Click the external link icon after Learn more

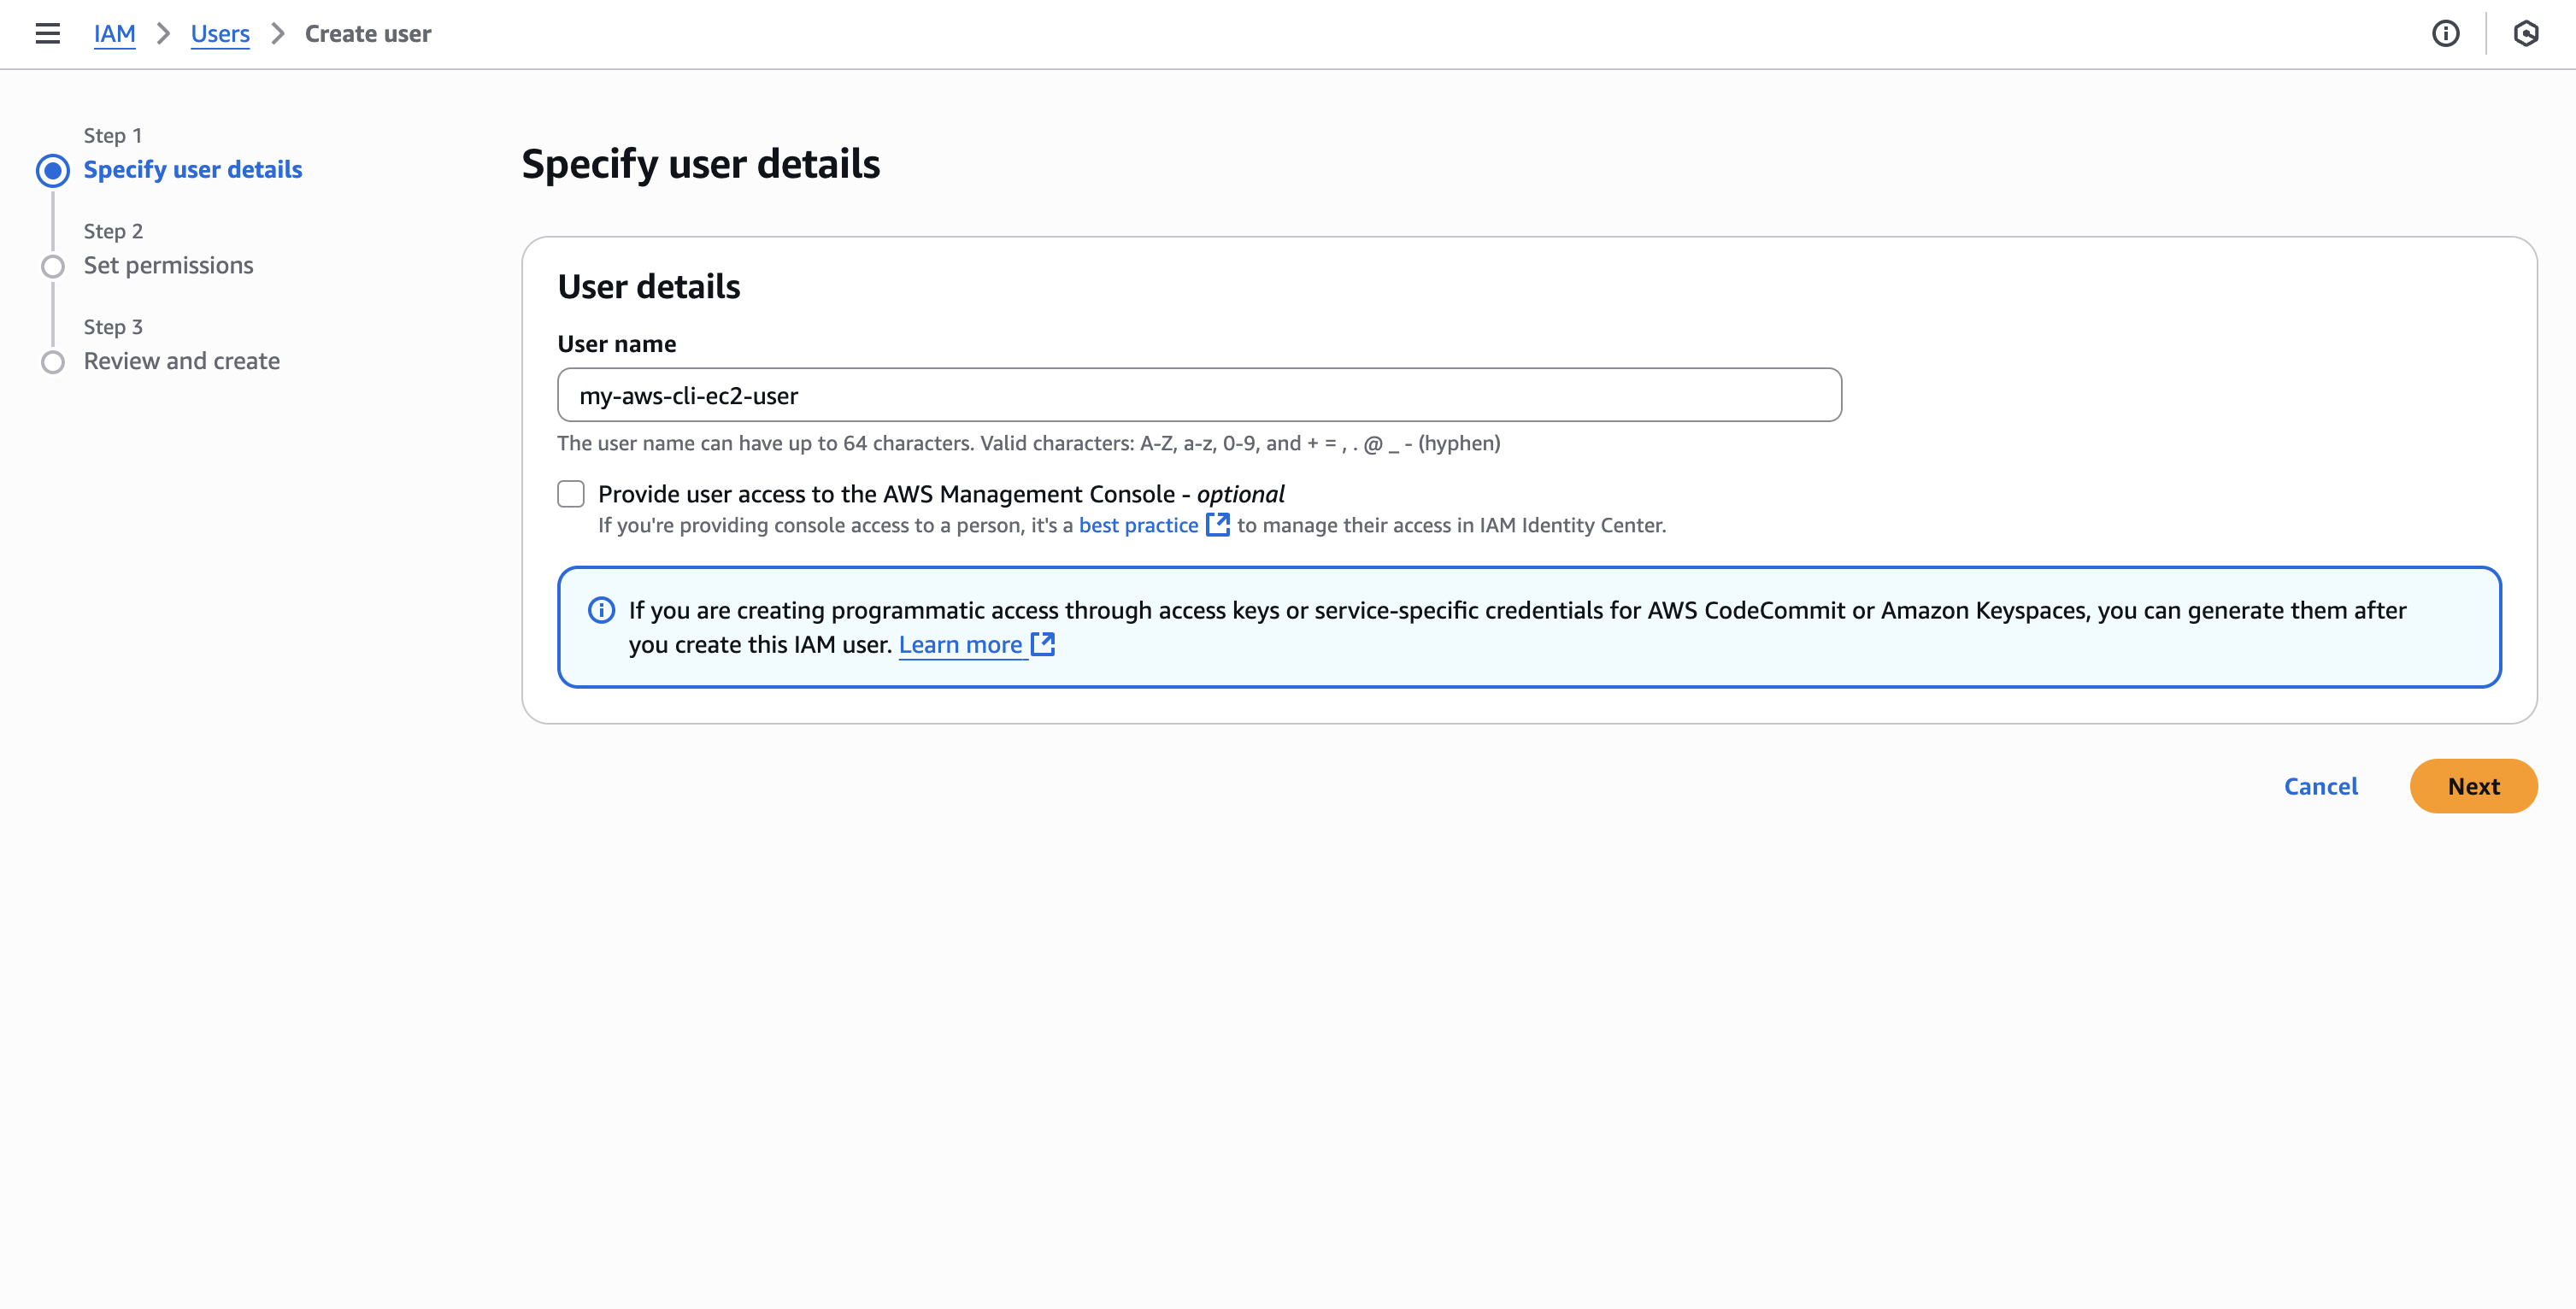coord(1043,644)
